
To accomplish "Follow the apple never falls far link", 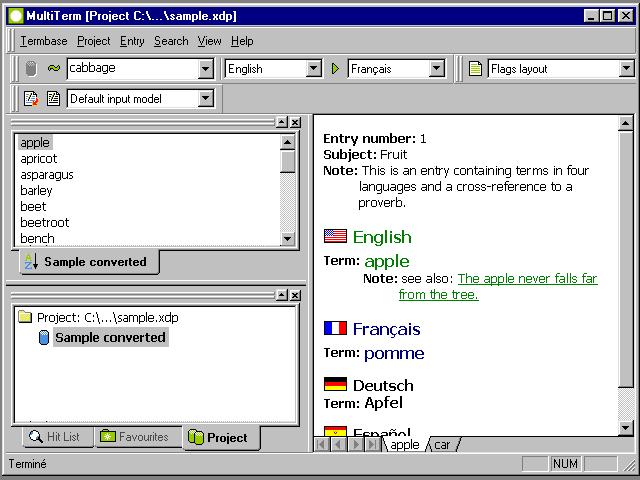I will pos(527,280).
